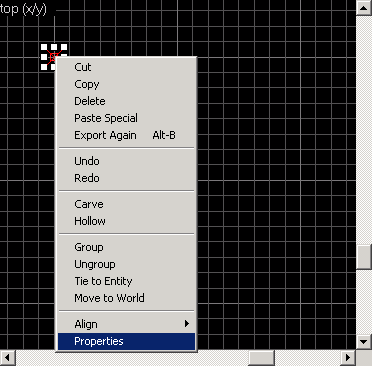Click the selected entity with red cross
The image size is (372, 366).
[x=53, y=57]
